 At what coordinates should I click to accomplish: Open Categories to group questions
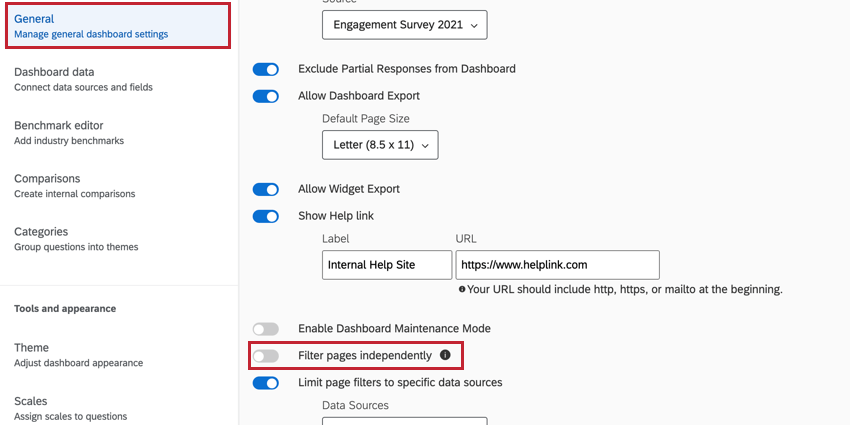tap(76, 238)
